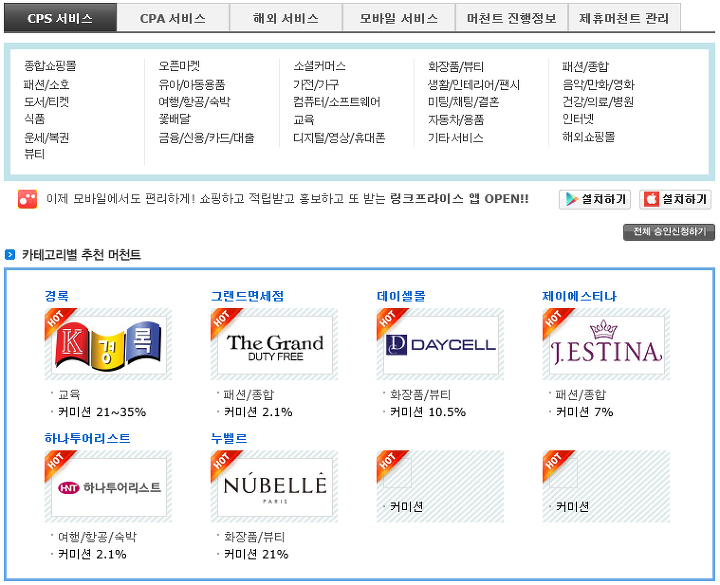The image size is (720, 585).
Task: Select the 도서/티켓 category
Action: (46, 102)
